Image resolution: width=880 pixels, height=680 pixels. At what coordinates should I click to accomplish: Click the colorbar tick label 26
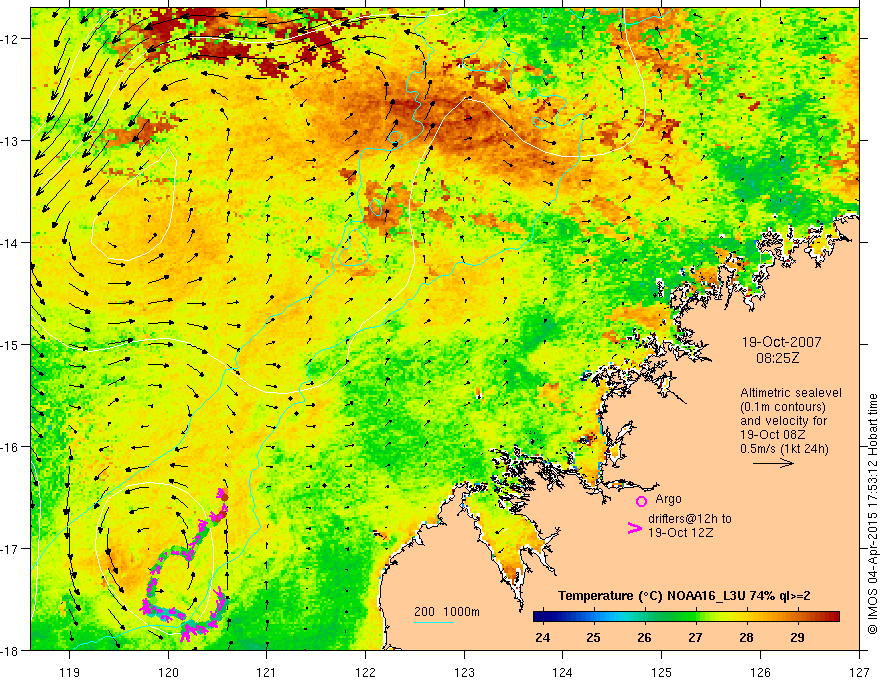pos(644,638)
